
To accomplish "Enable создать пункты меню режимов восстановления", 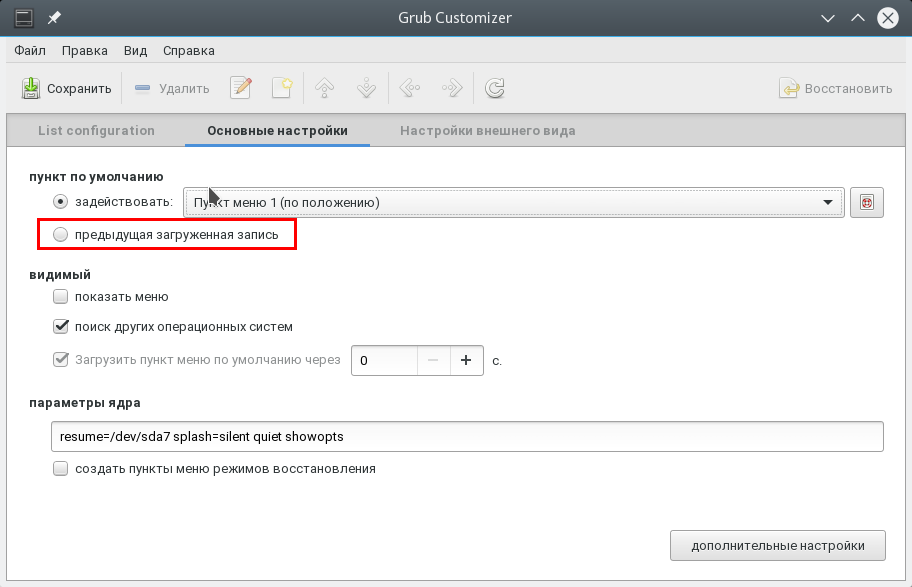I will coord(61,468).
